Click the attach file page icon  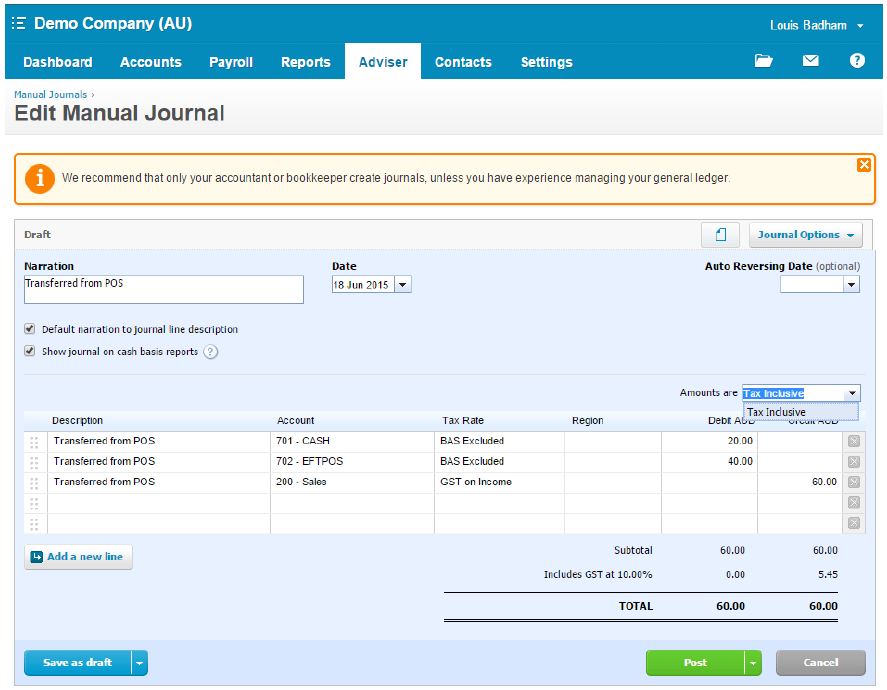point(720,235)
